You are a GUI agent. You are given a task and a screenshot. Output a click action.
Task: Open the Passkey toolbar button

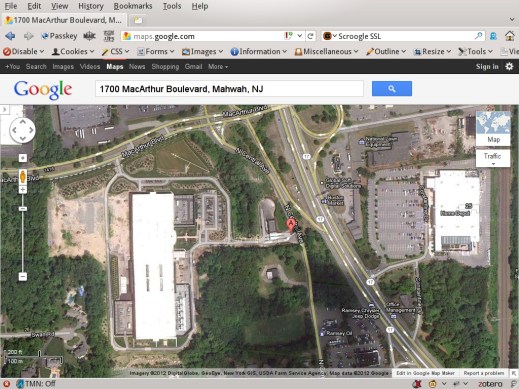tap(59, 36)
